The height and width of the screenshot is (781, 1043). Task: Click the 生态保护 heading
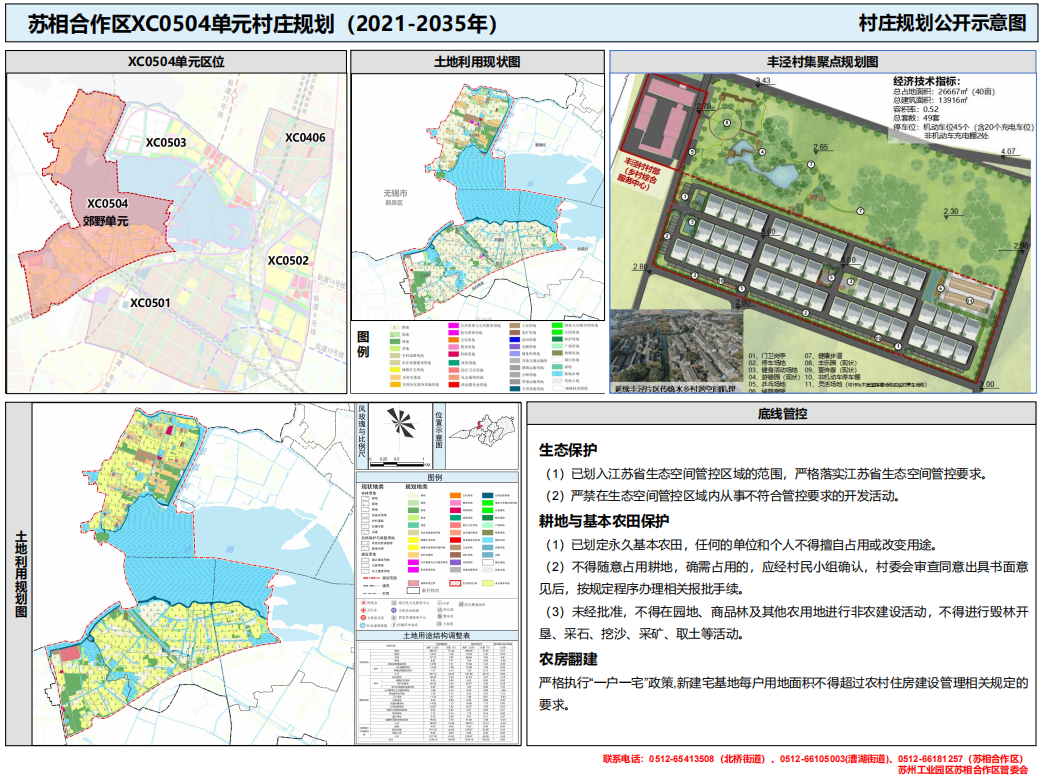[x=568, y=449]
